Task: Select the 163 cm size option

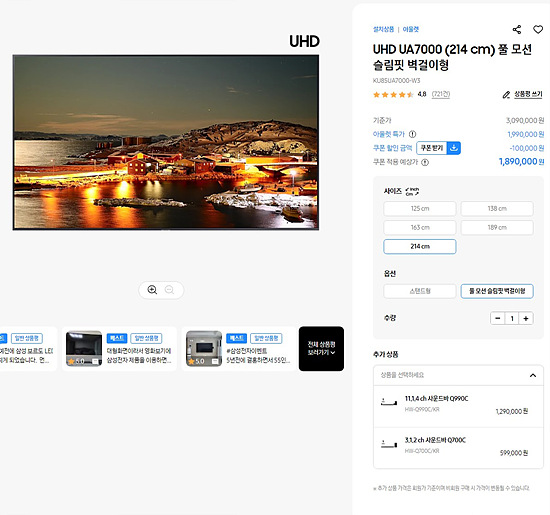Action: [420, 228]
